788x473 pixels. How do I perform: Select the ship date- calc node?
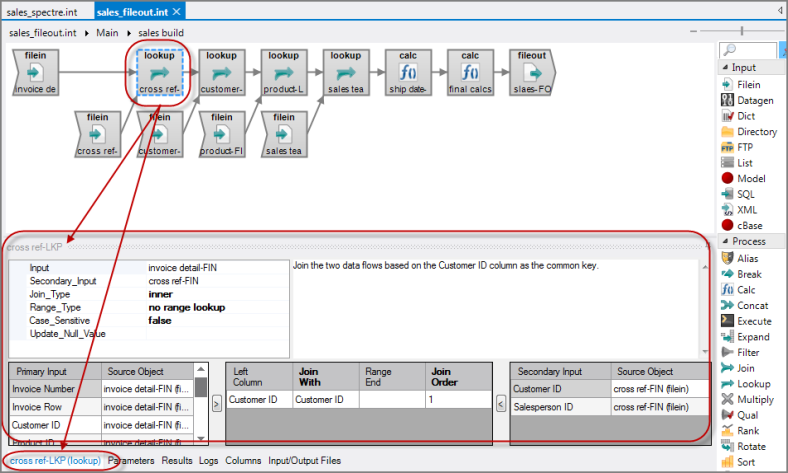point(408,72)
